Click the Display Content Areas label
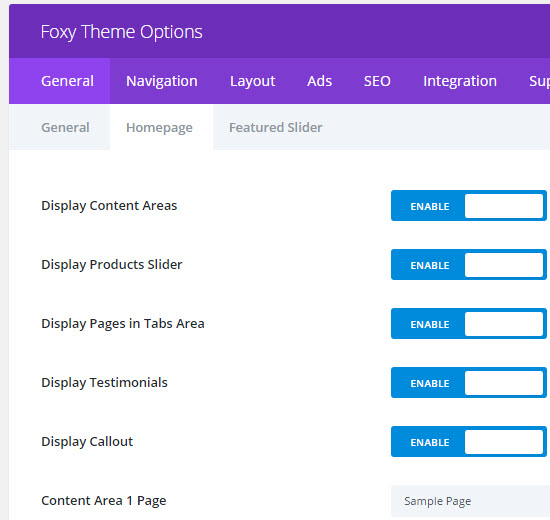The height and width of the screenshot is (520, 550). (x=109, y=206)
